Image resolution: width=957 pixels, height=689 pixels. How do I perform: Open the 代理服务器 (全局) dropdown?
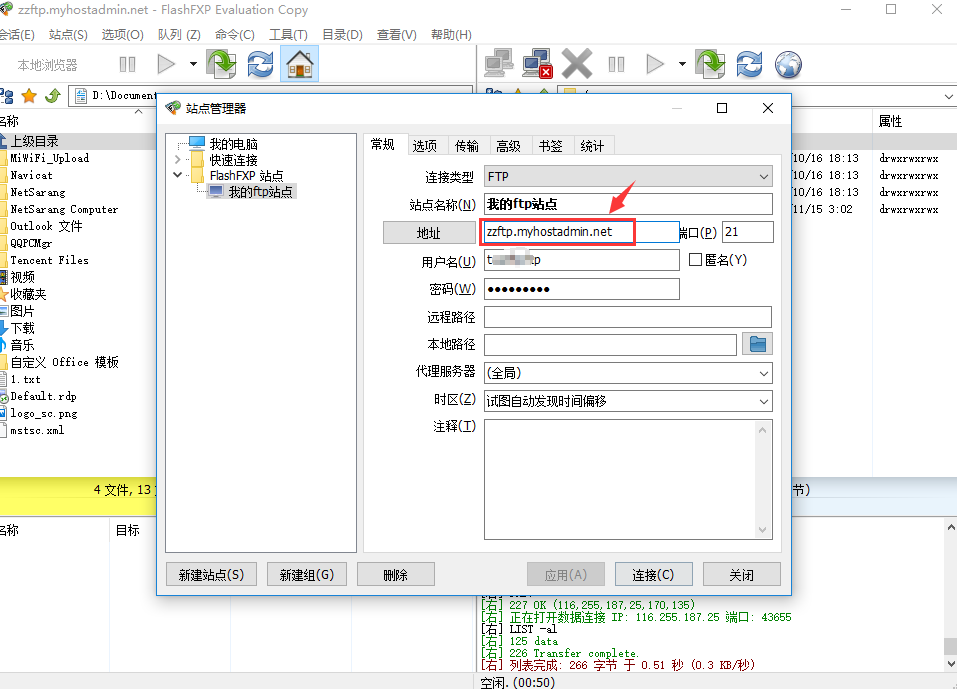(627, 373)
